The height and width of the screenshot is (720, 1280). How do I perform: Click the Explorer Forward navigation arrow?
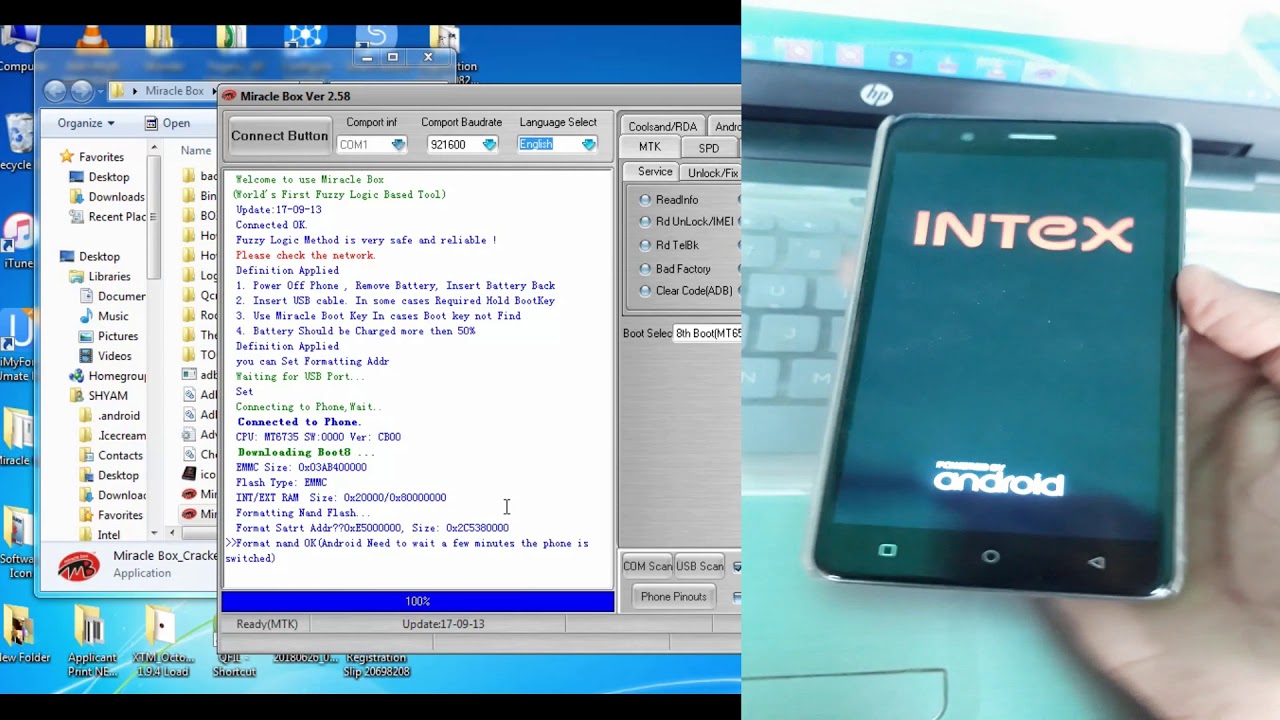(82, 91)
